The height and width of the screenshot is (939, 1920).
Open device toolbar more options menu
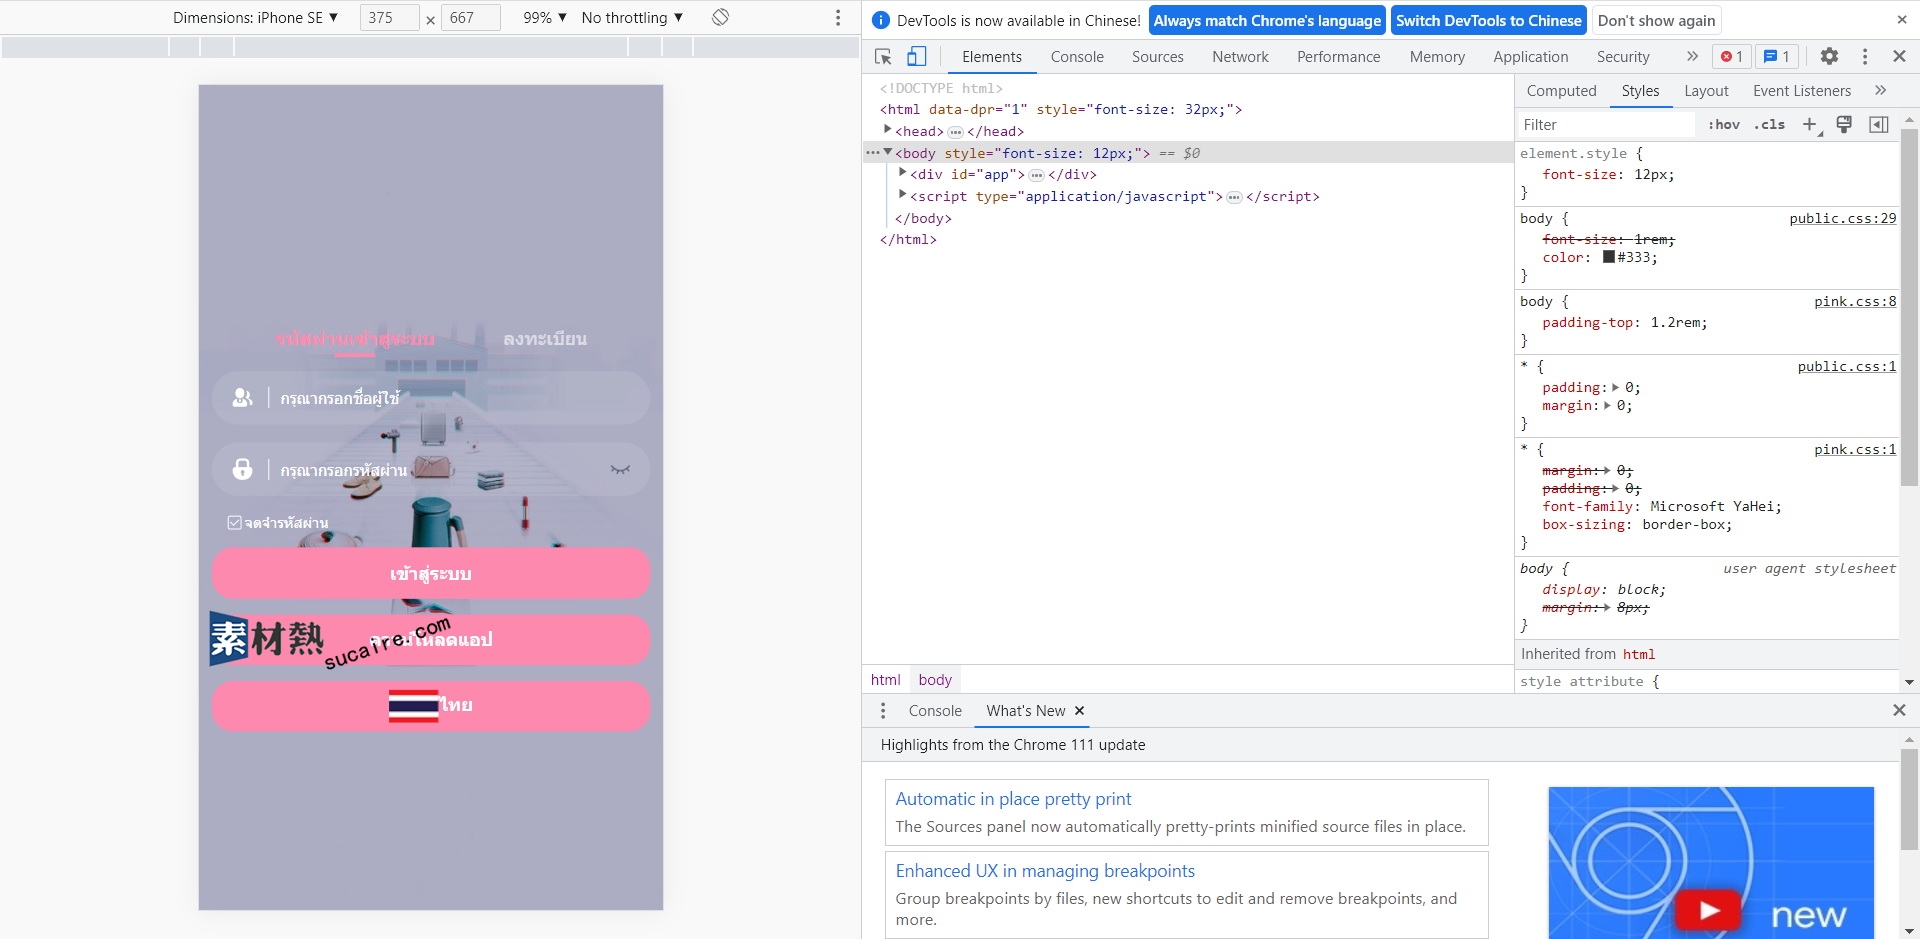click(x=838, y=17)
